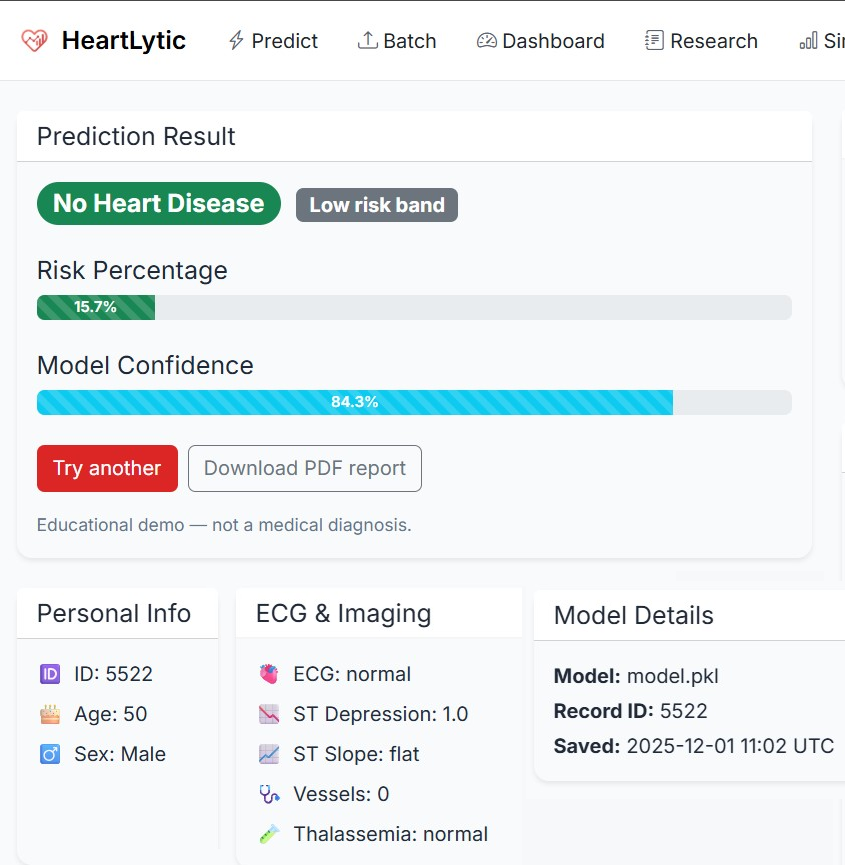The height and width of the screenshot is (865, 845).
Task: Click the HeartLytic heart logo
Action: tap(35, 40)
